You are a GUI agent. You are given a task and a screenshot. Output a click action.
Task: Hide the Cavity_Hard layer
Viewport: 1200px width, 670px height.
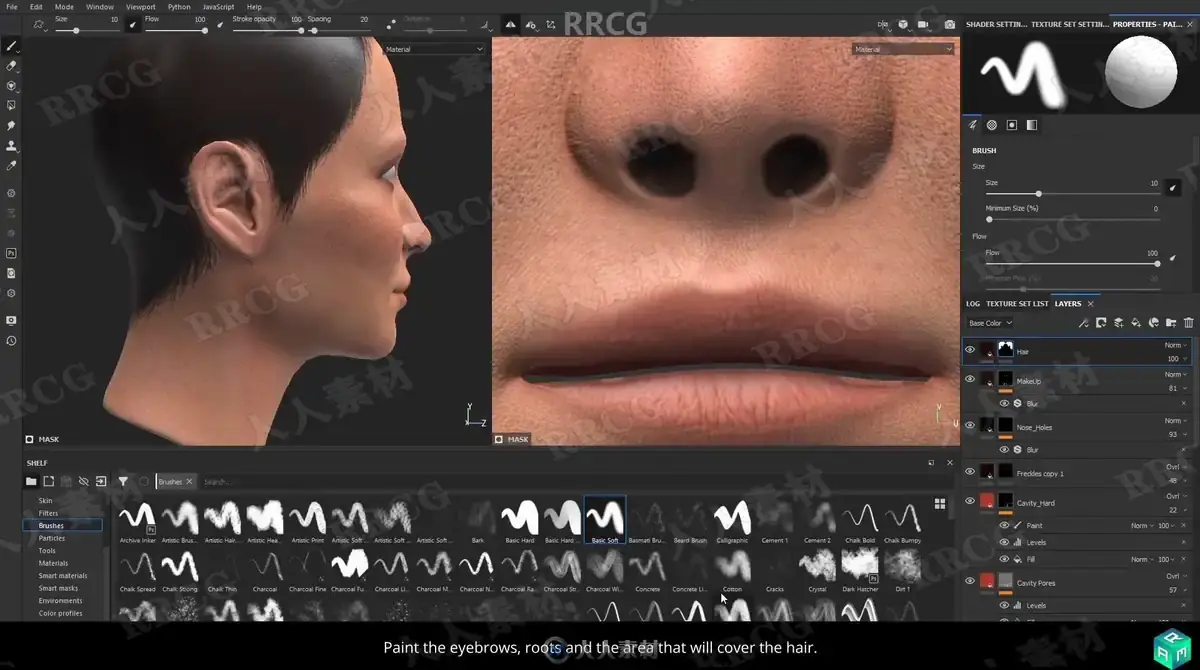point(970,501)
